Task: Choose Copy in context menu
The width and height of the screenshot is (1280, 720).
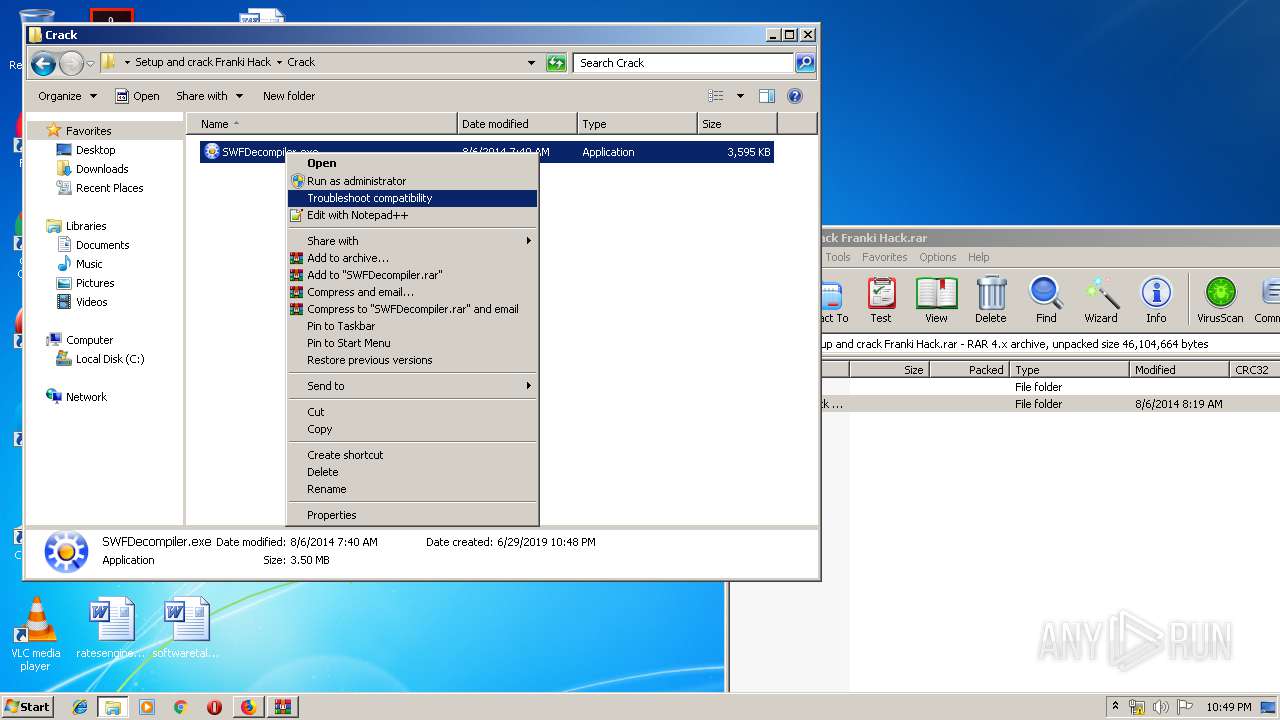Action: [412, 429]
